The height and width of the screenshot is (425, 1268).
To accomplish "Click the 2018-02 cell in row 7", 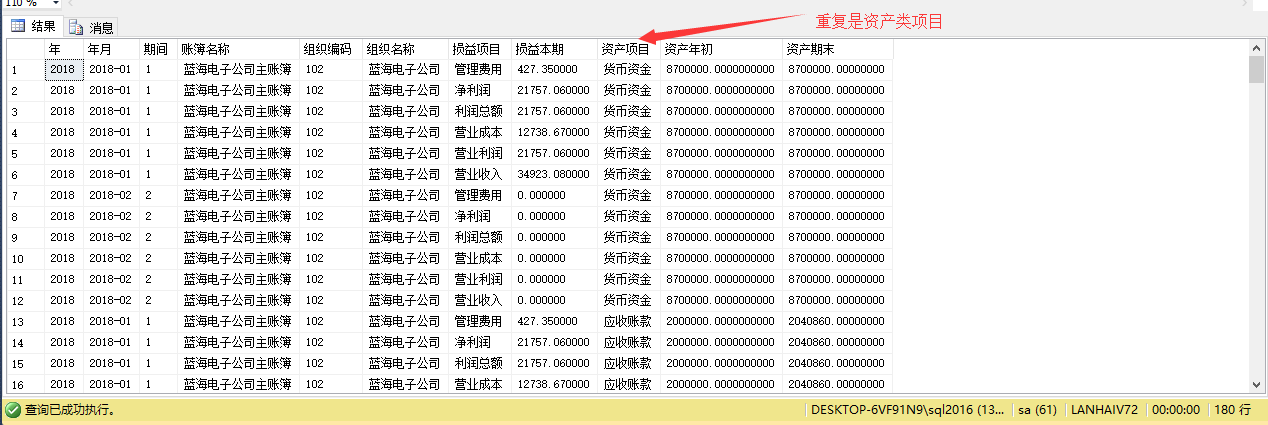I will (112, 195).
